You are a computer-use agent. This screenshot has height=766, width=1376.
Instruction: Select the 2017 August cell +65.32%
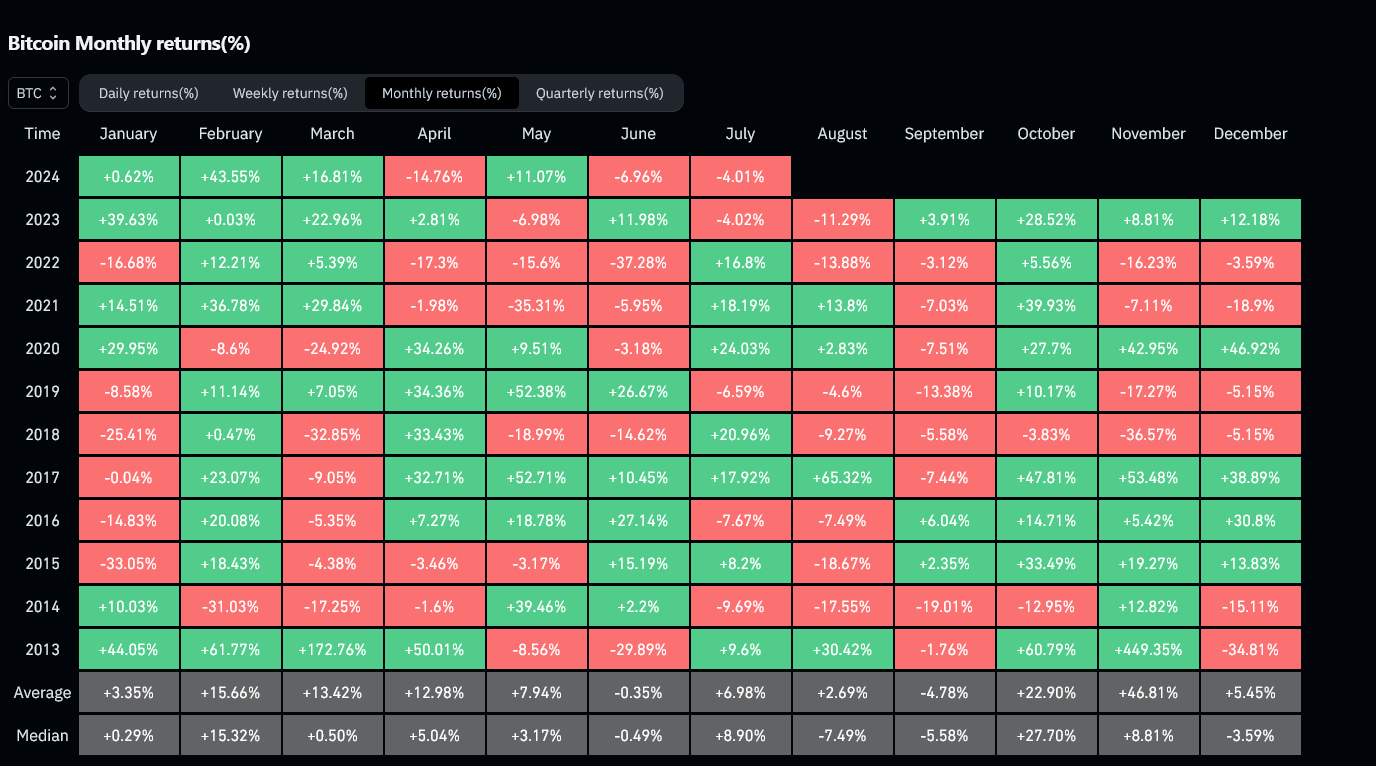point(842,477)
